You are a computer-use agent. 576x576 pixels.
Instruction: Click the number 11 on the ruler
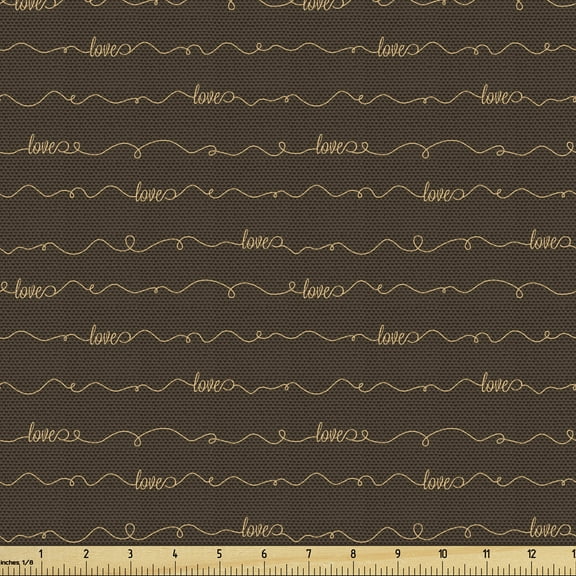pyautogui.click(x=487, y=554)
